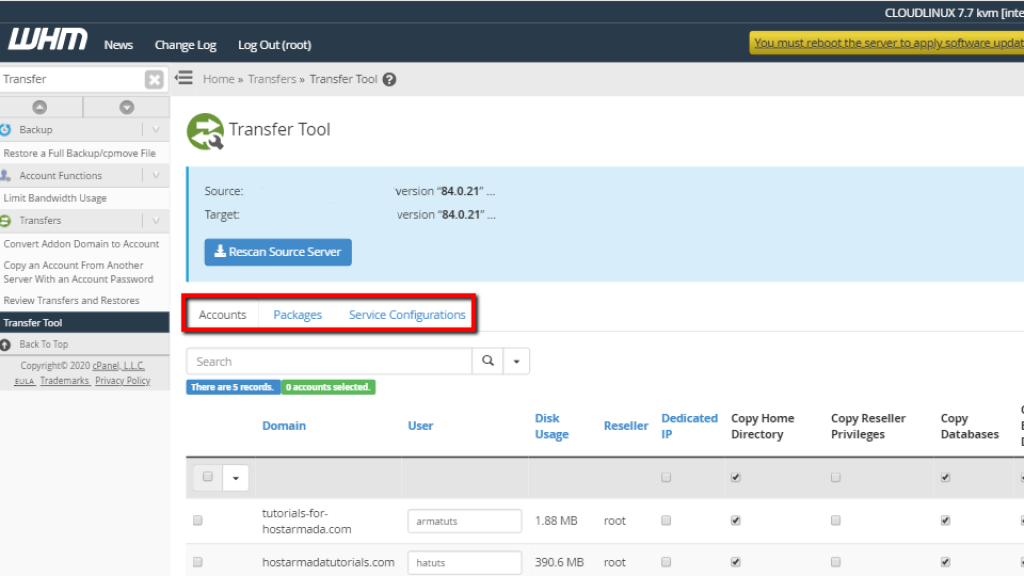Open Convert Addon Domain to Account
1024x576 pixels.
click(x=81, y=244)
